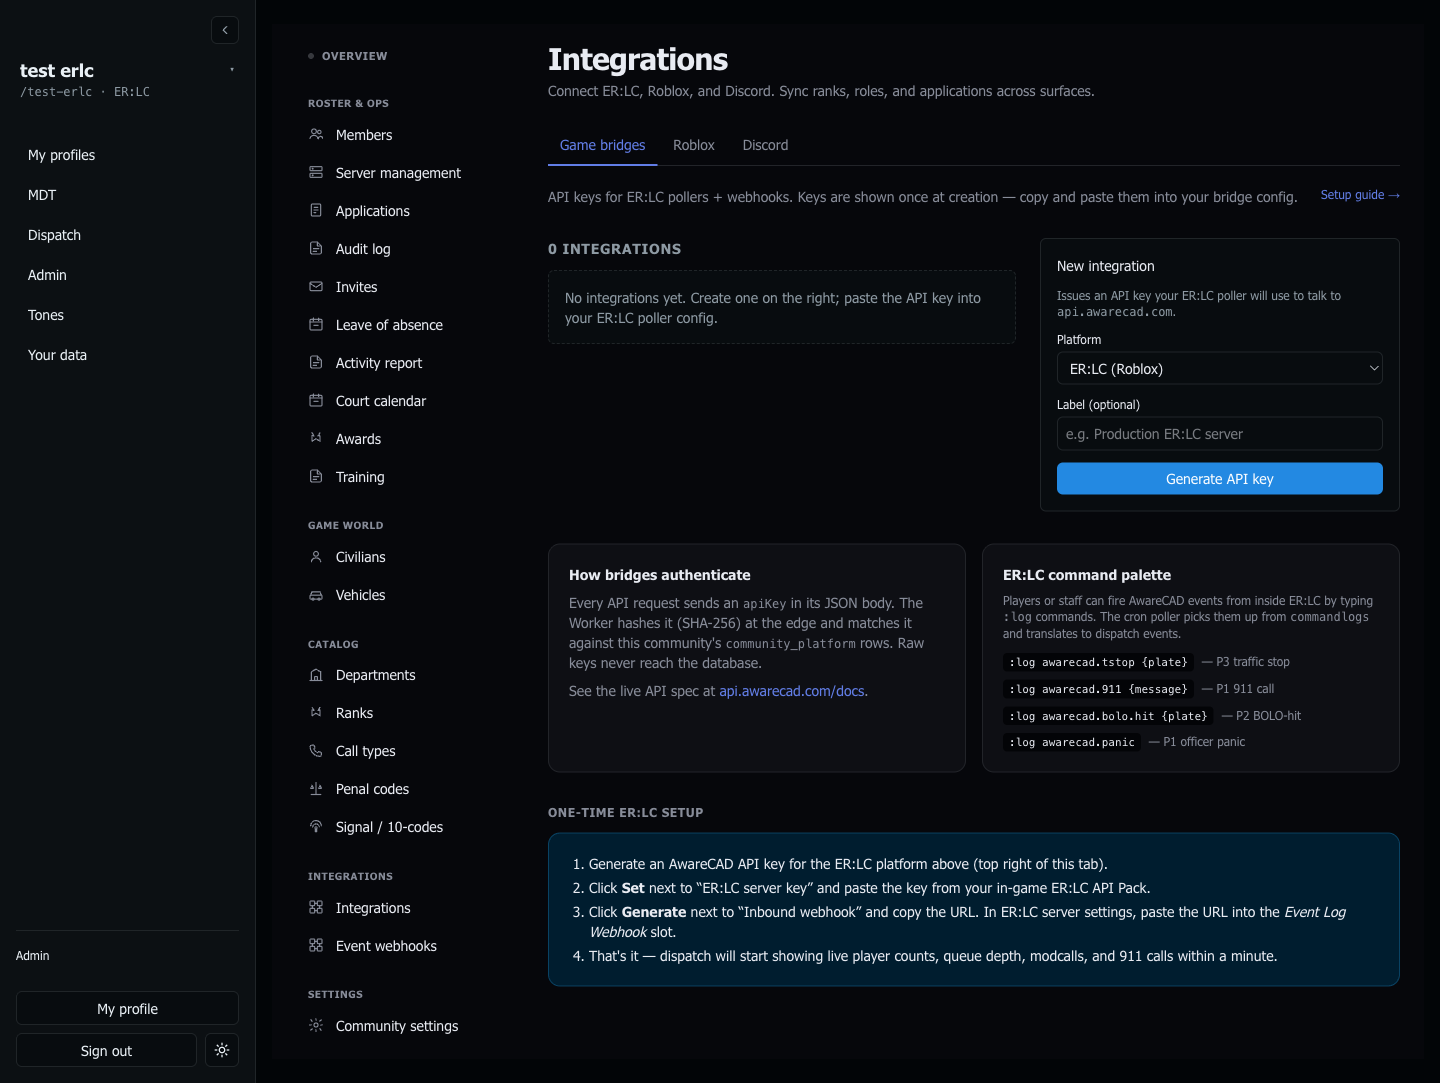Click the Awards medal icon

click(316, 438)
